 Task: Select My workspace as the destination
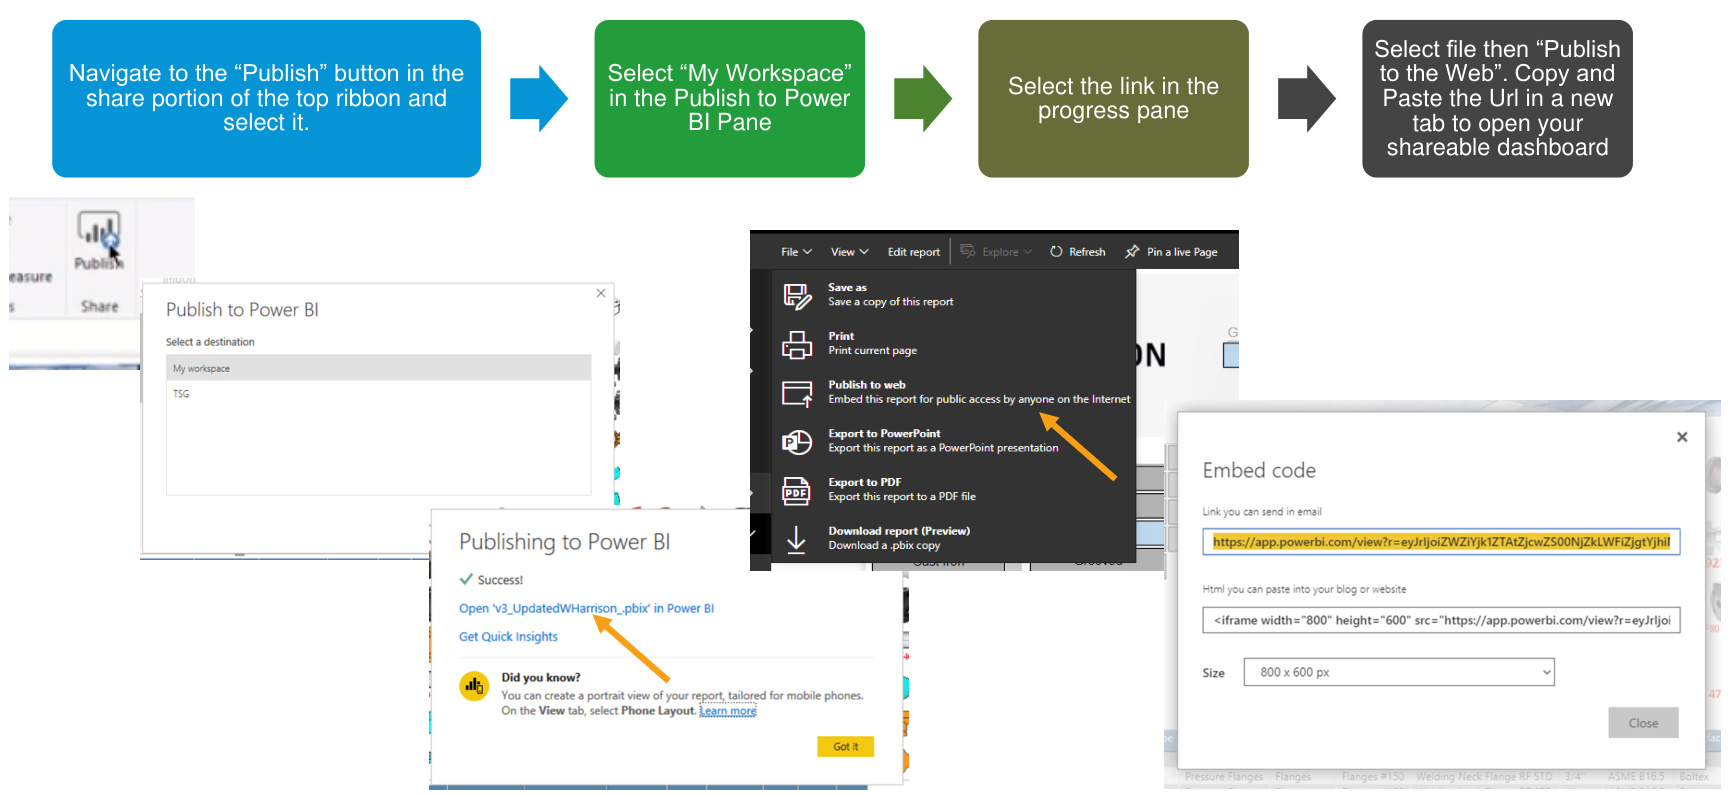pyautogui.click(x=378, y=368)
